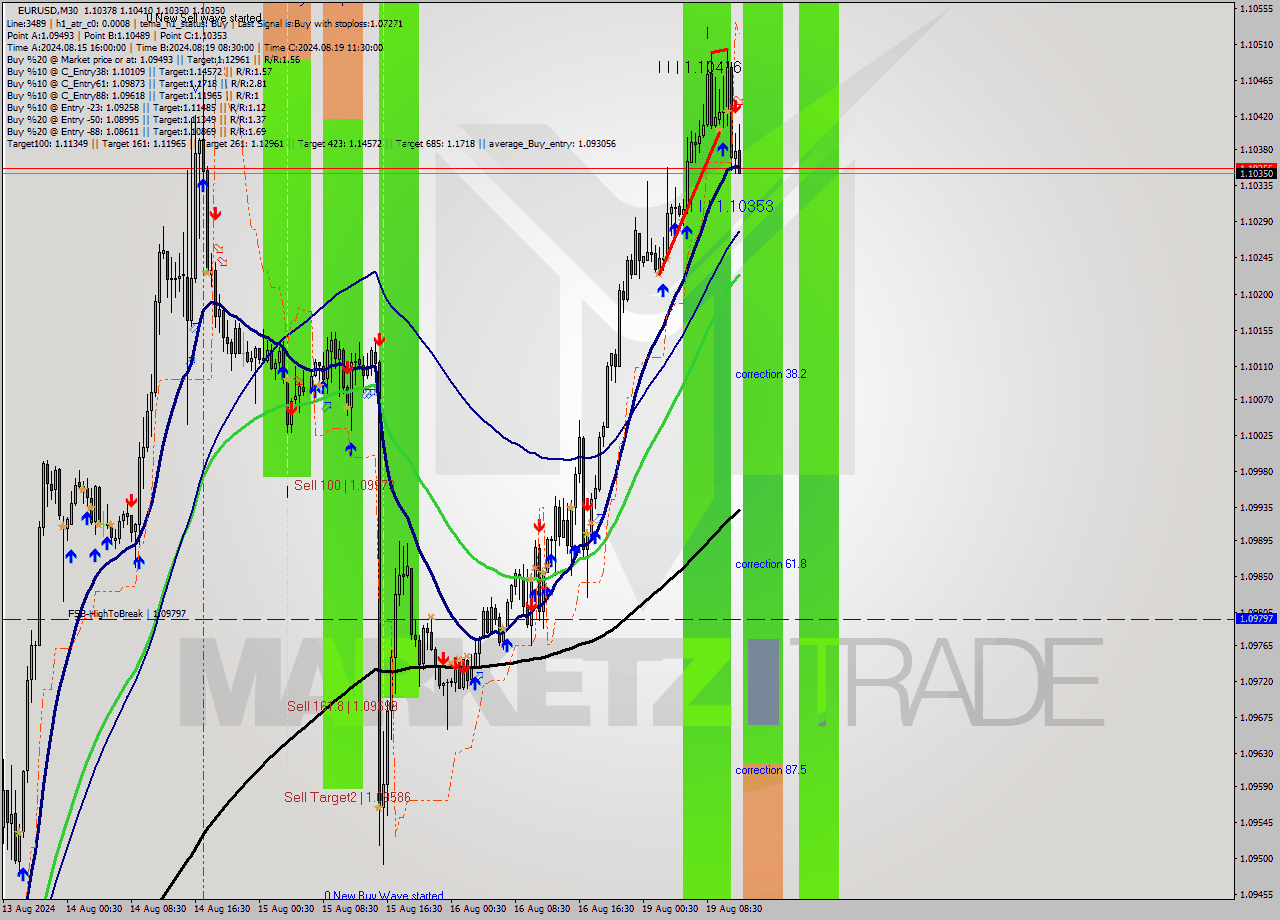The image size is (1280, 920).
Task: Click the 1.09500 price axis value
Action: click(1257, 859)
